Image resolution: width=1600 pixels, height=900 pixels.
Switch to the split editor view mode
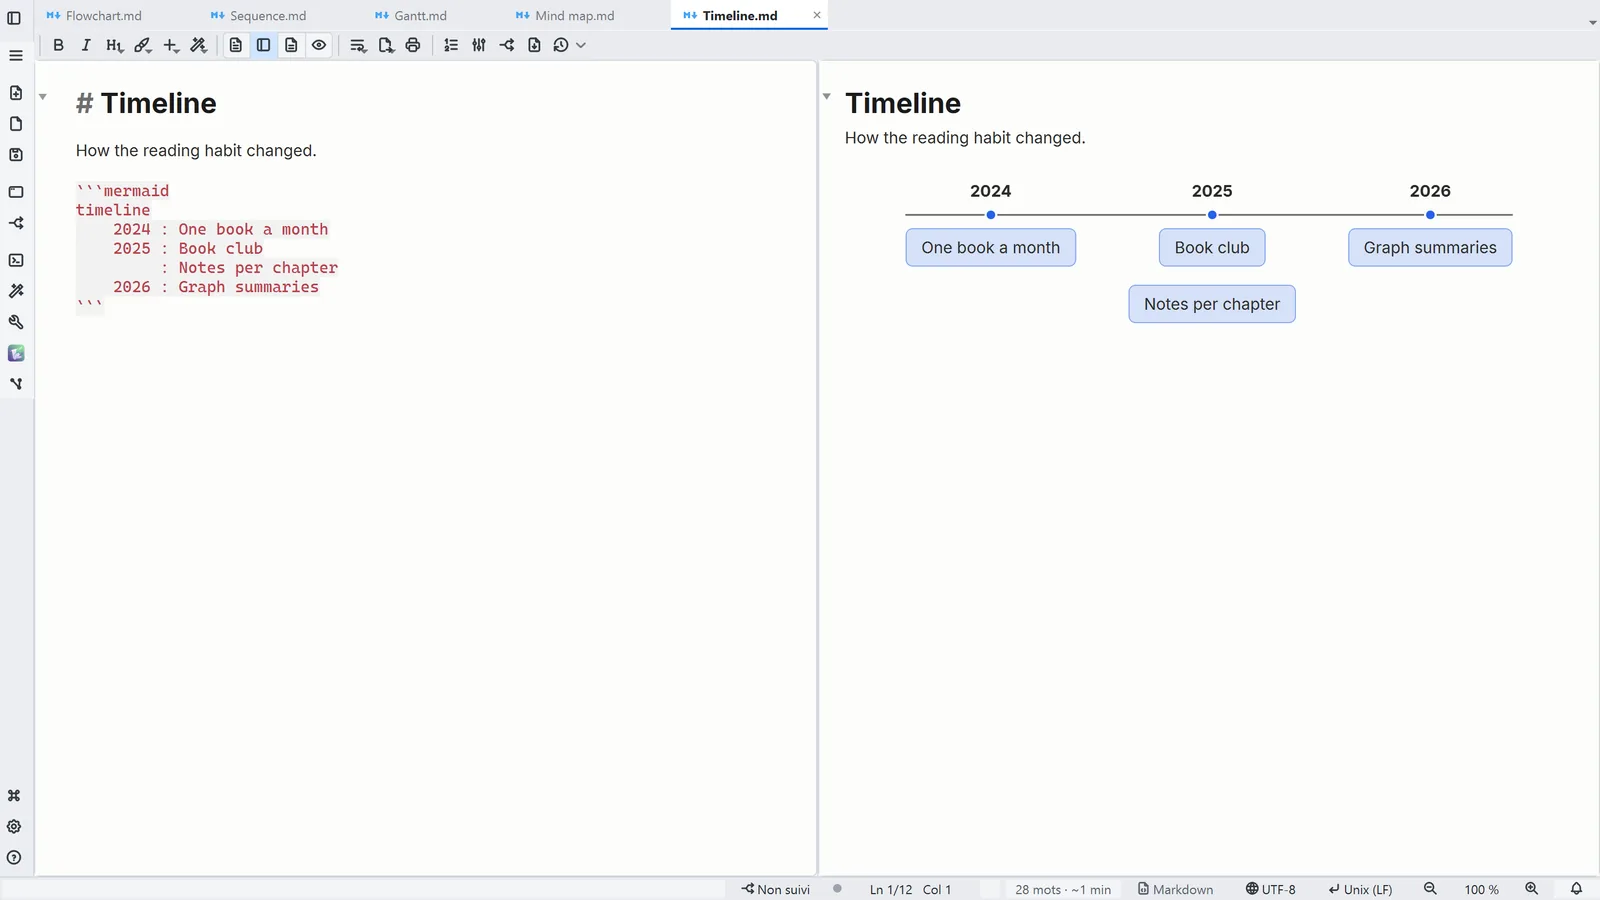tap(264, 45)
